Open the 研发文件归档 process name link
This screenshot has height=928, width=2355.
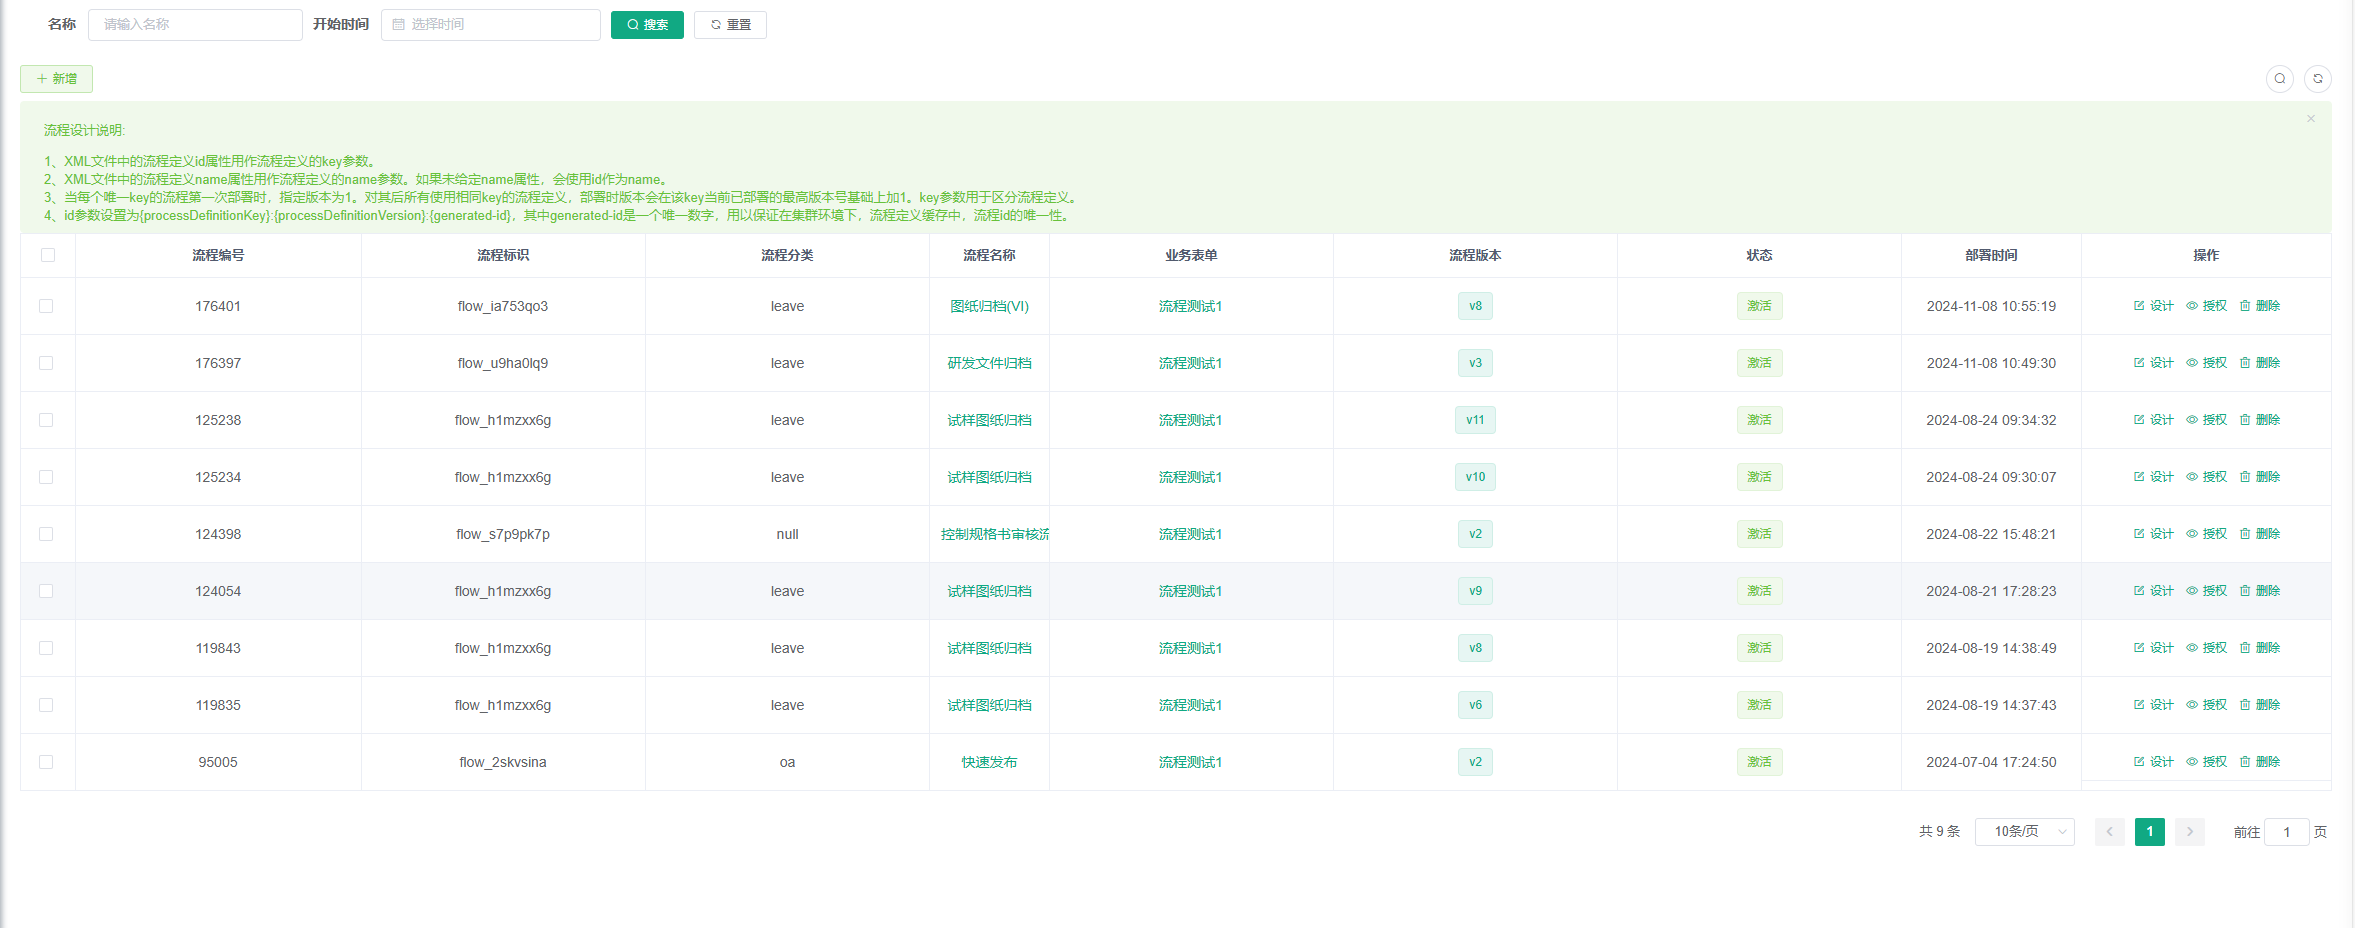click(989, 363)
